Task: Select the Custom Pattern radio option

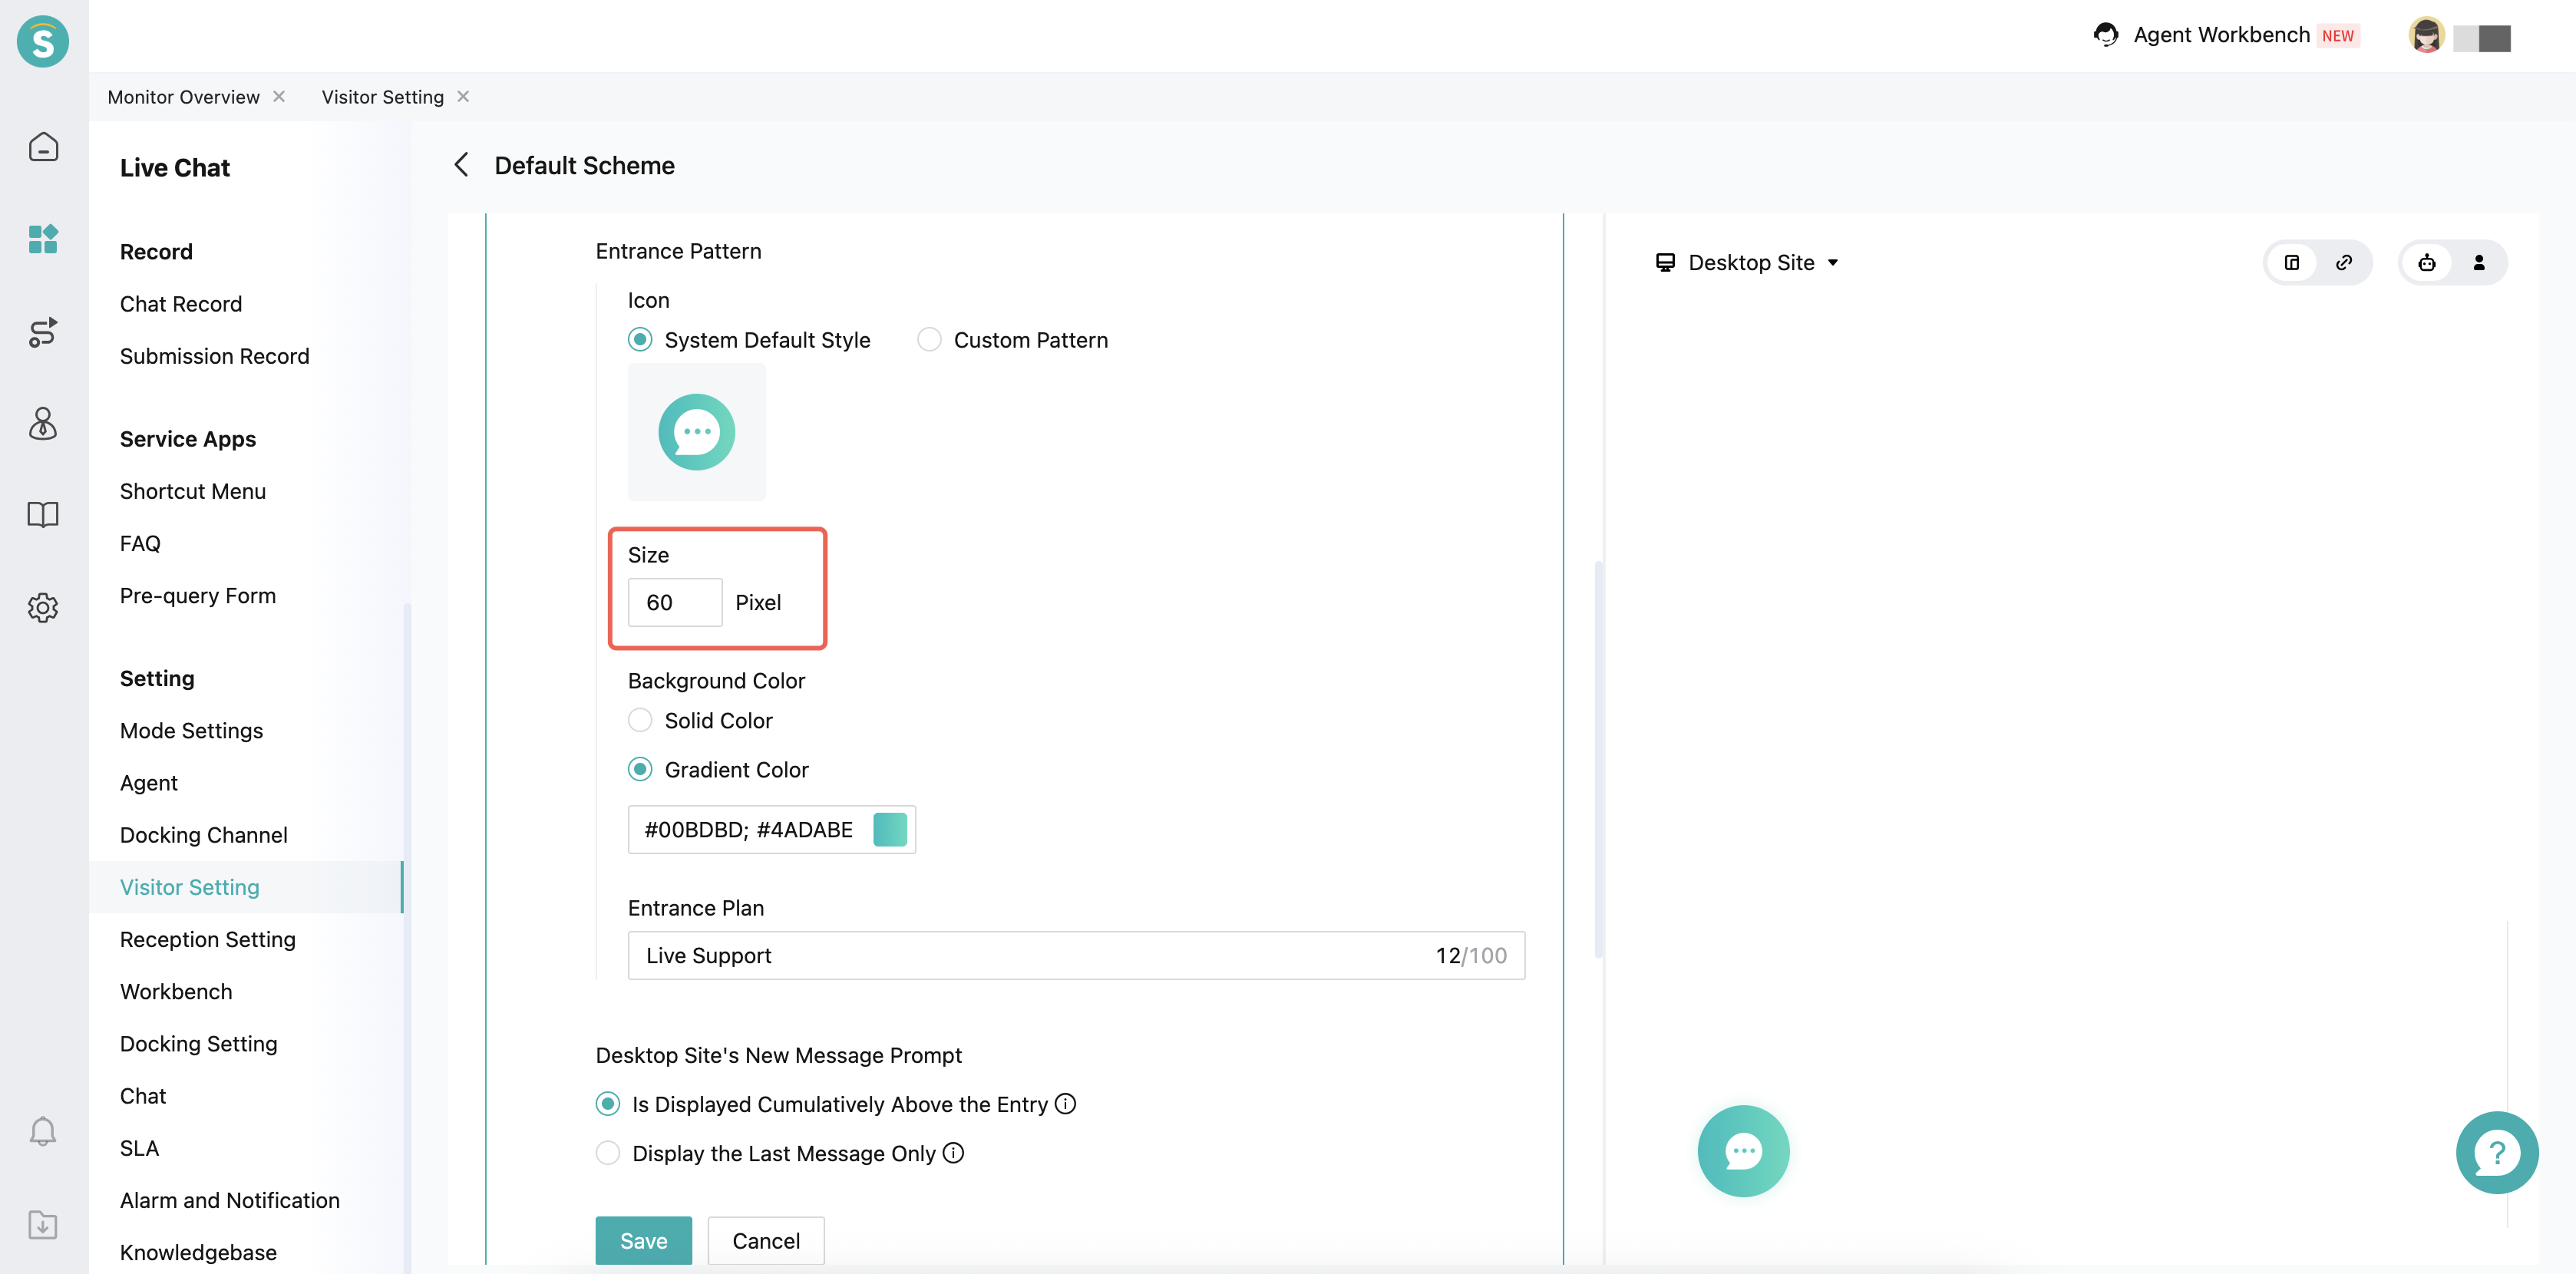Action: click(x=929, y=340)
